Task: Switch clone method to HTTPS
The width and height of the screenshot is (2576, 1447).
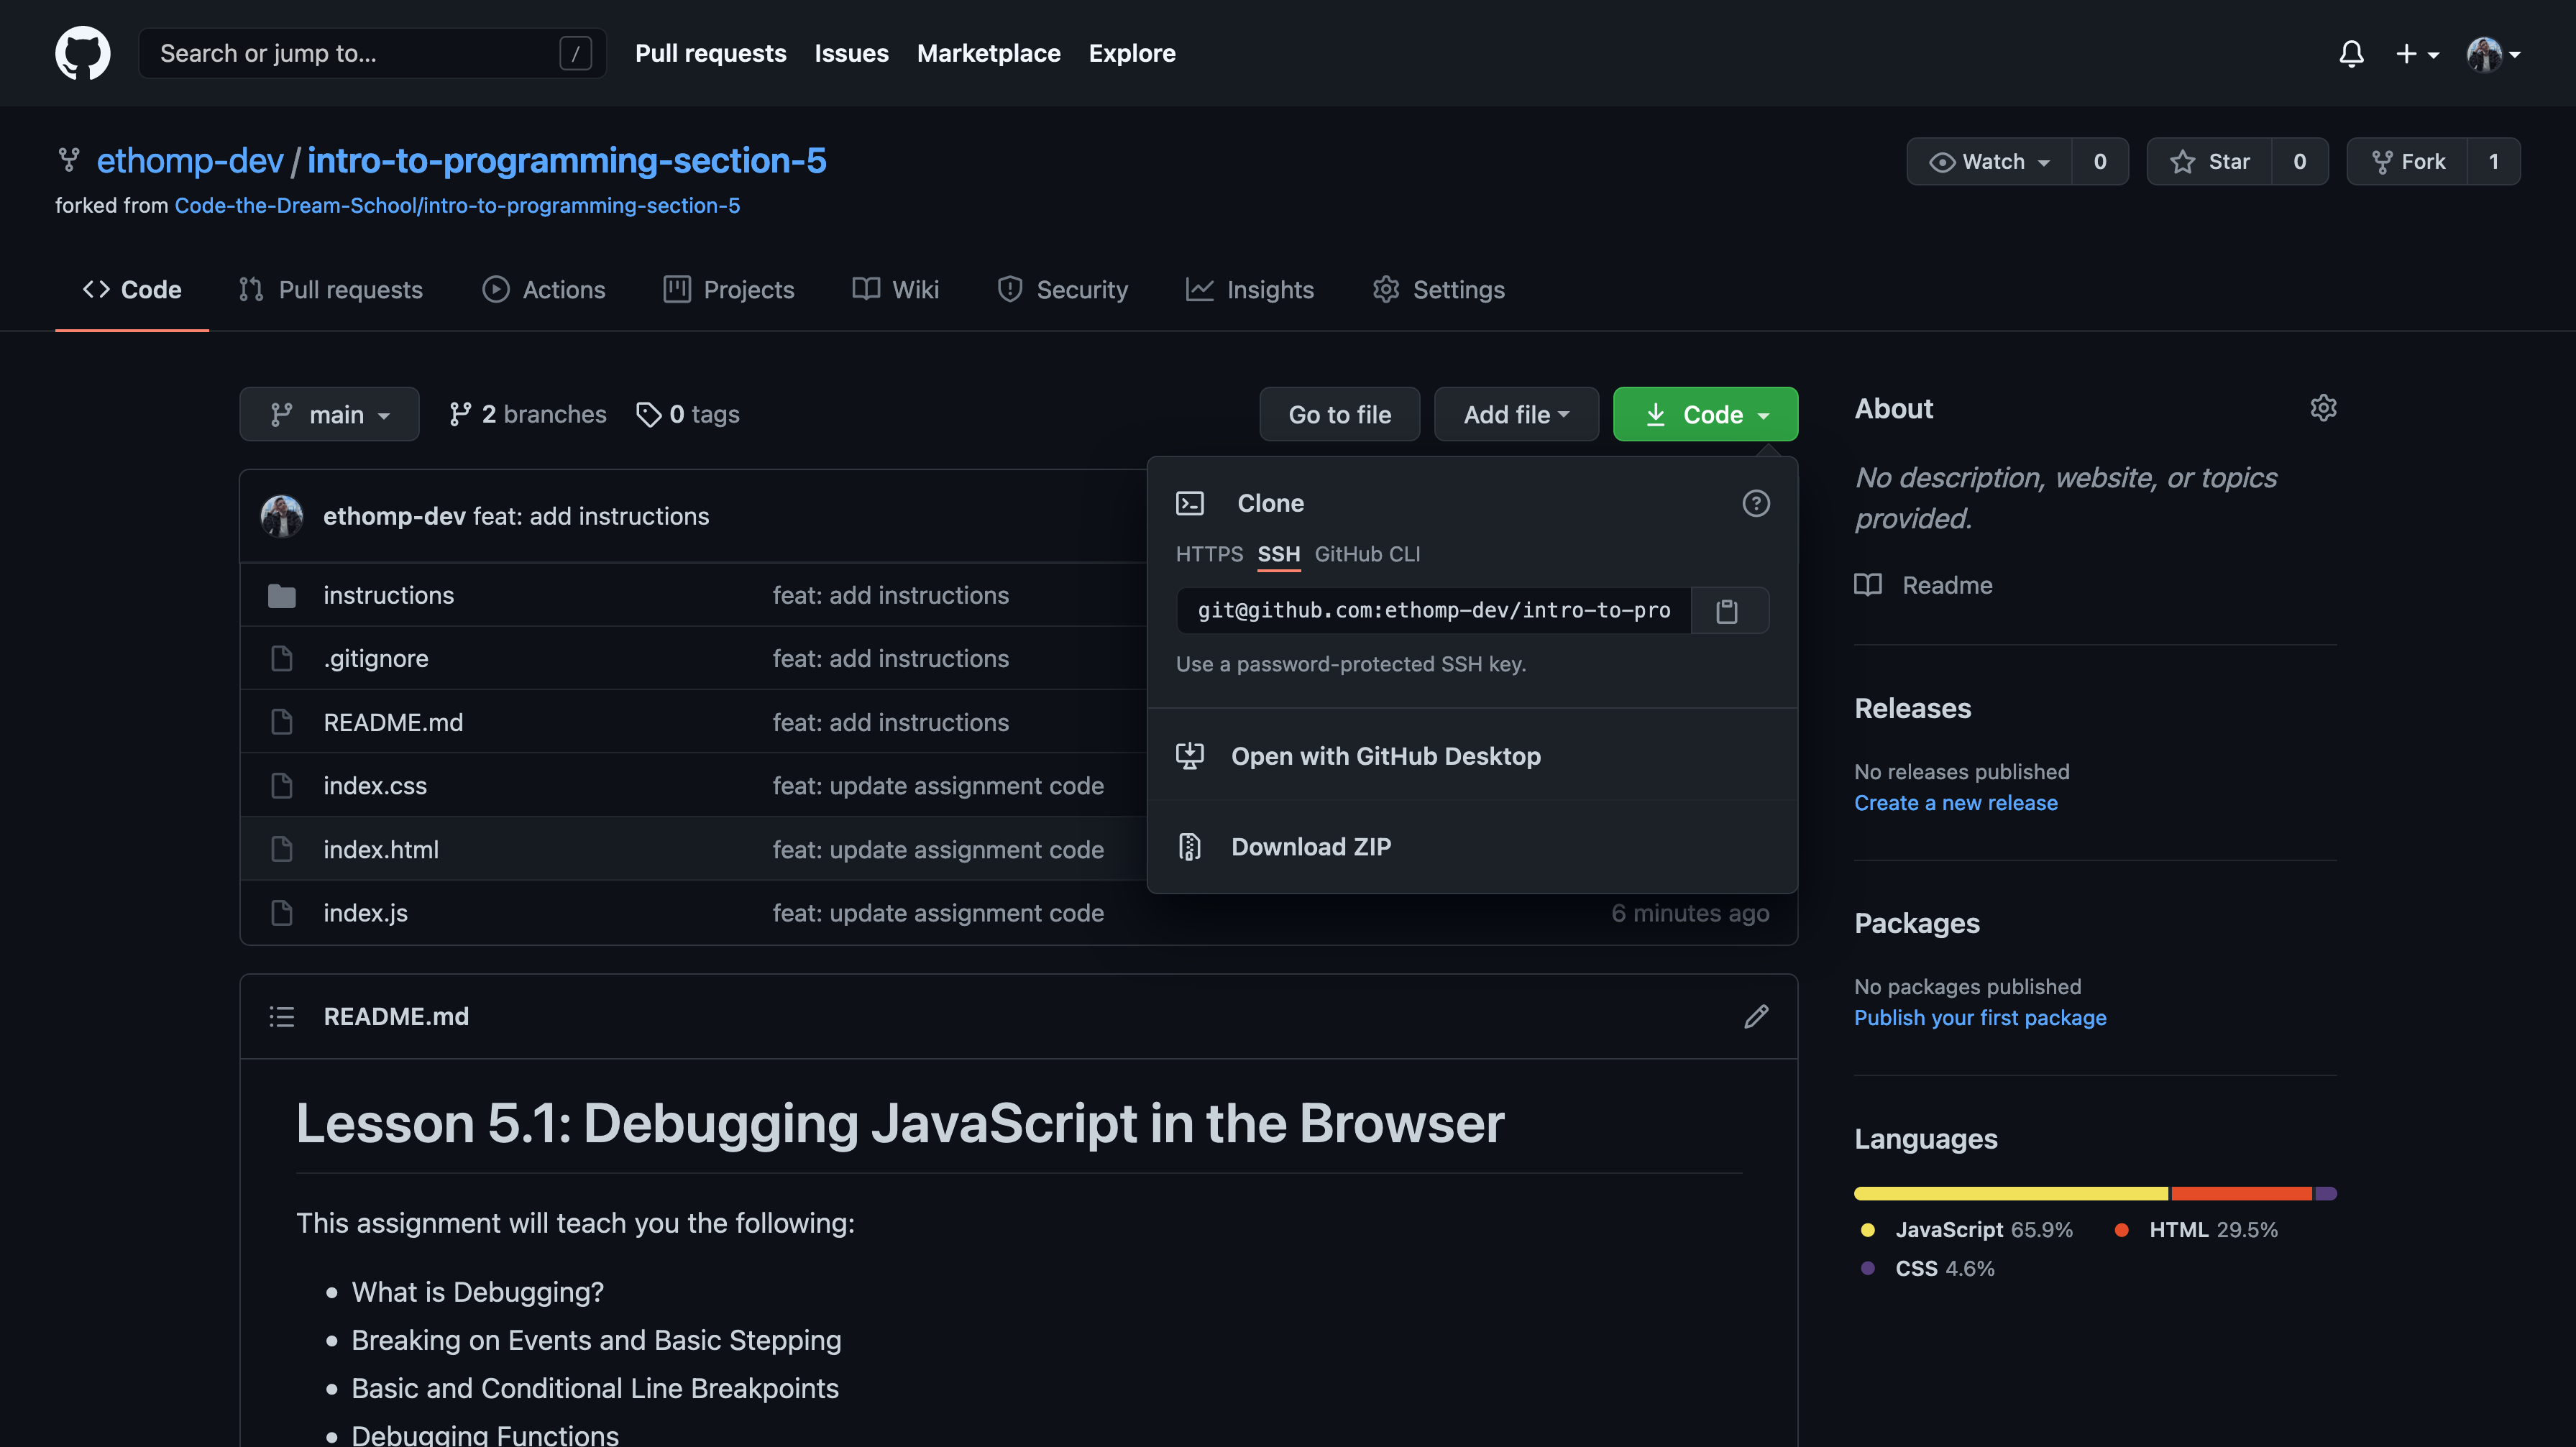Action: [x=1208, y=554]
